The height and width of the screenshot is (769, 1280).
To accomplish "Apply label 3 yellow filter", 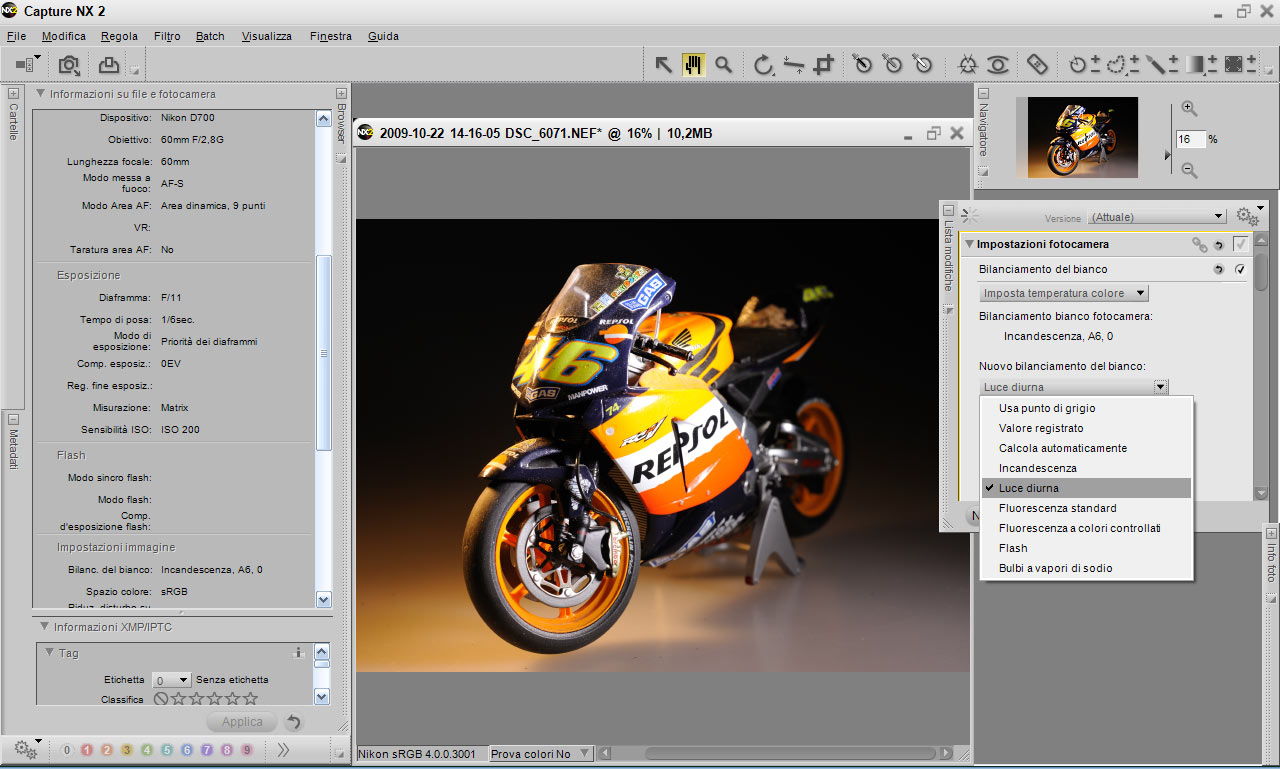I will coord(127,749).
